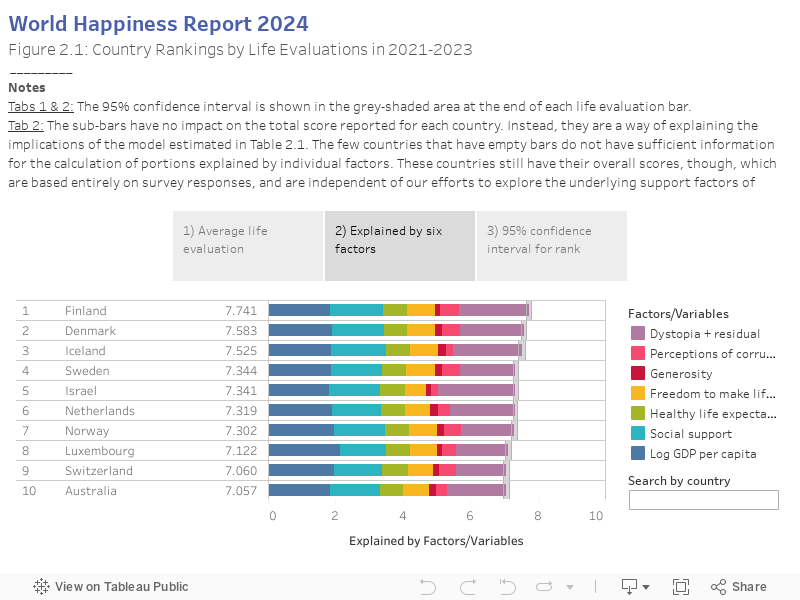Click Luxembourg's Log GDP bar segment
Screen dimensions: 800x600
pos(305,450)
